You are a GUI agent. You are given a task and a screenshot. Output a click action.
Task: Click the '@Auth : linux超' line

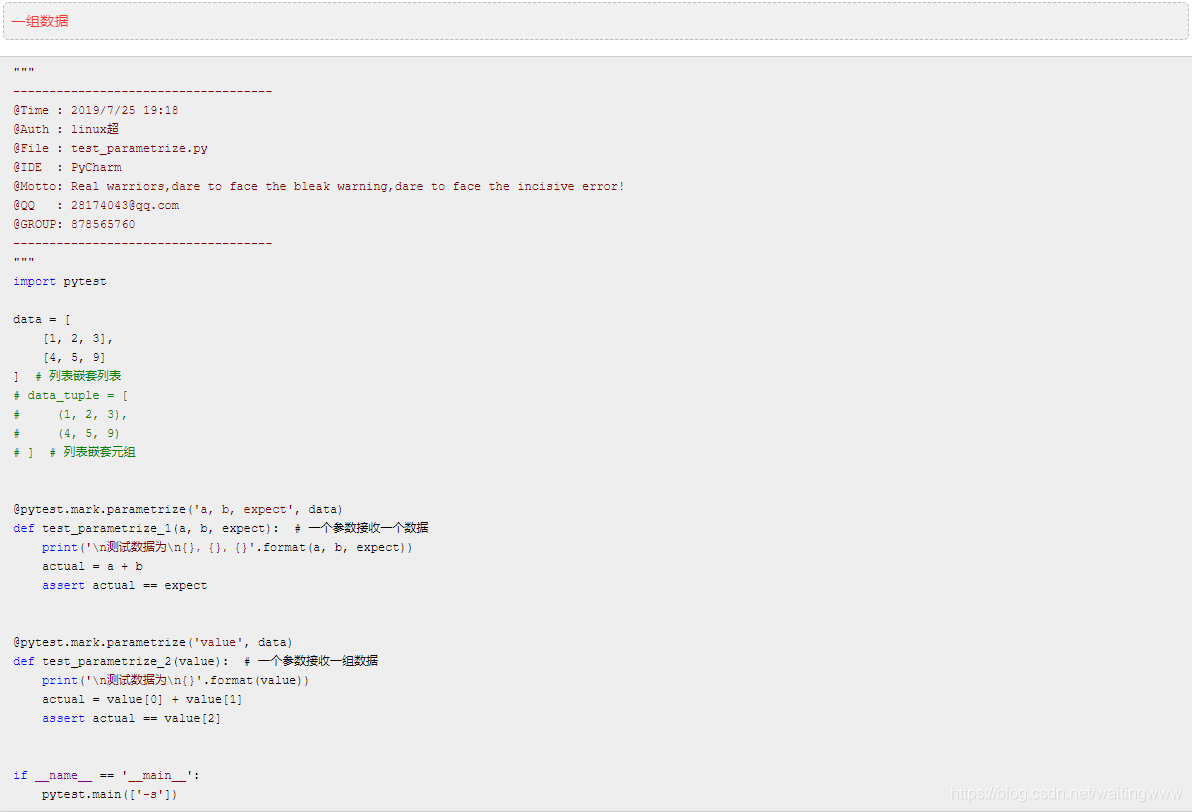click(66, 129)
